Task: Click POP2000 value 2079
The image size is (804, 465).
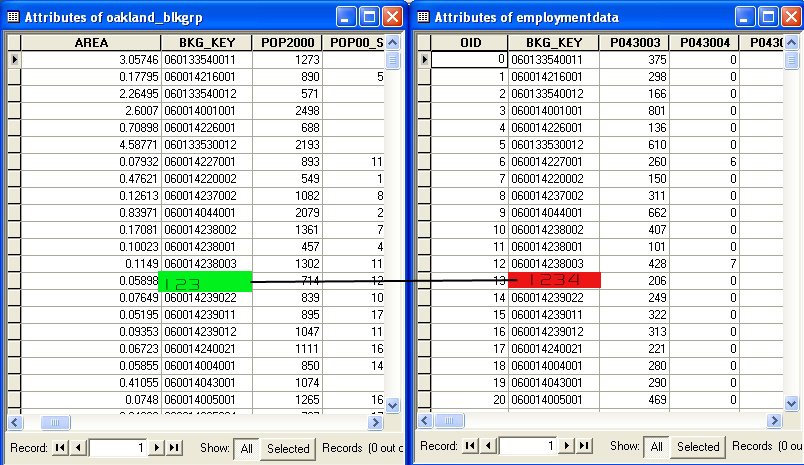Action: [x=287, y=212]
